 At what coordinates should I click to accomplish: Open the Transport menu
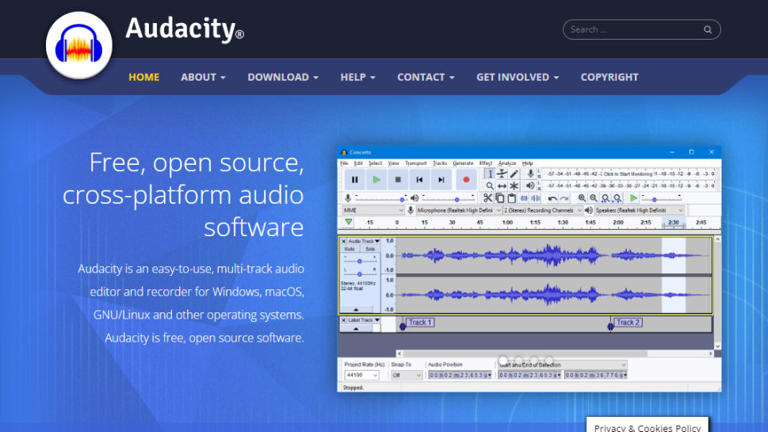tap(416, 163)
